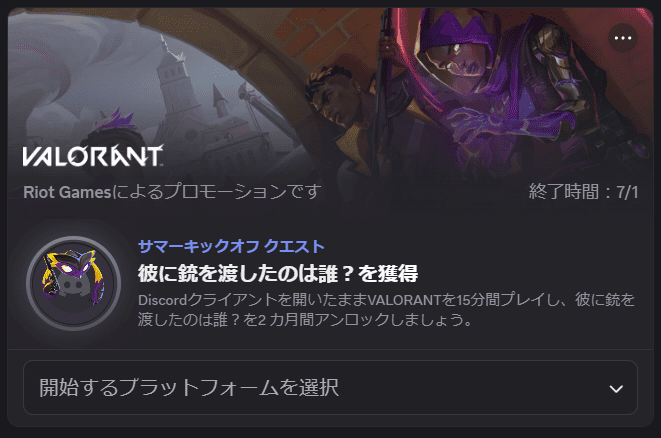
Task: Open the three-dot more options menu
Action: [623, 38]
